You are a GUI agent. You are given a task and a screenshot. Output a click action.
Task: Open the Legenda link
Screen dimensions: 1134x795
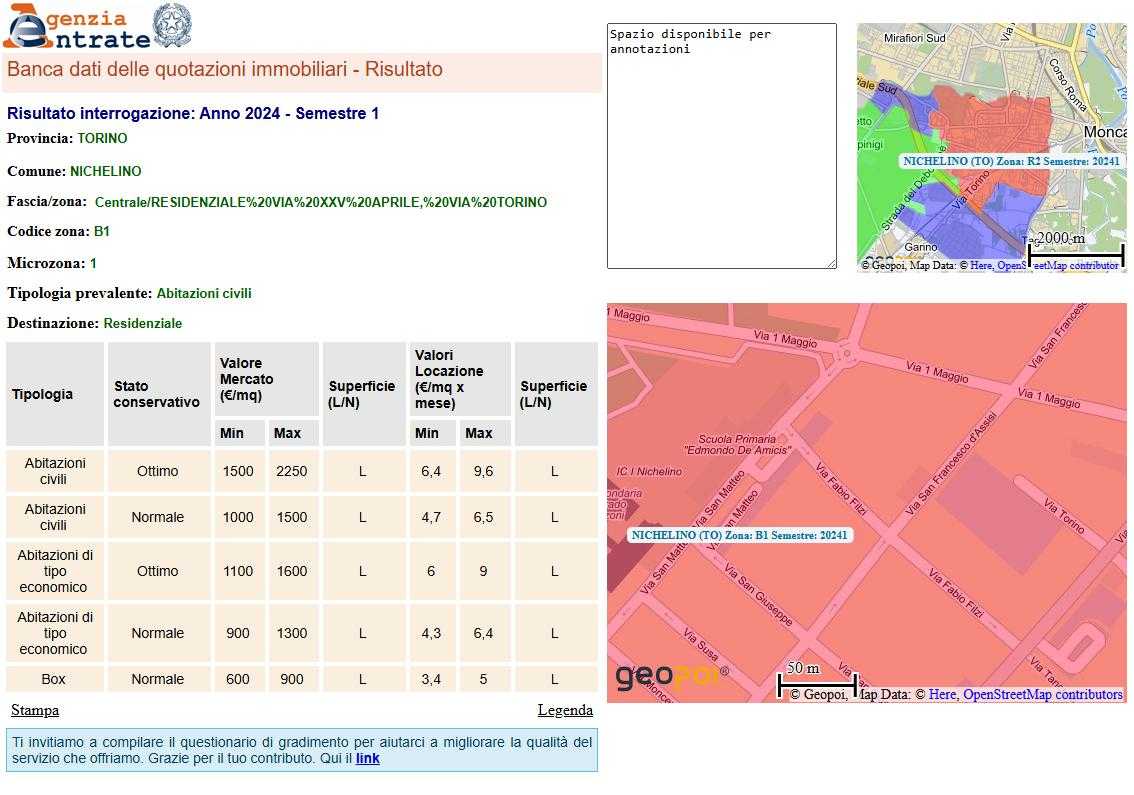[565, 710]
